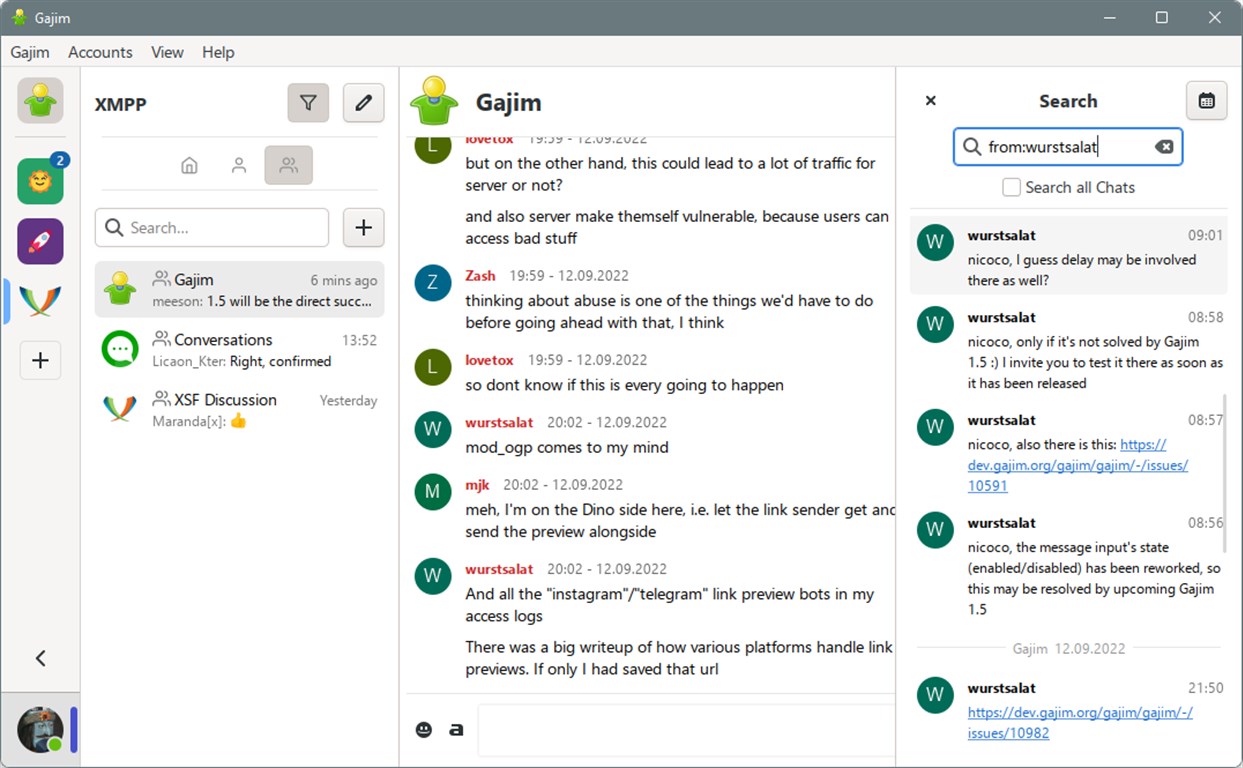This screenshot has width=1243, height=768.
Task: Click mjk's avatar in the conversation
Action: 433,492
